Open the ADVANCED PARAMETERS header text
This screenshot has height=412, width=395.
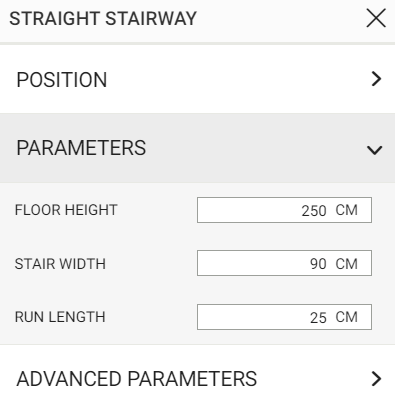point(137,379)
